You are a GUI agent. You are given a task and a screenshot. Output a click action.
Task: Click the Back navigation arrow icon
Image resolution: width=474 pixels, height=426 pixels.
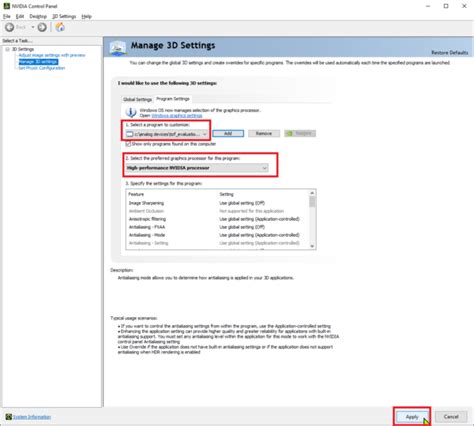tap(10, 27)
